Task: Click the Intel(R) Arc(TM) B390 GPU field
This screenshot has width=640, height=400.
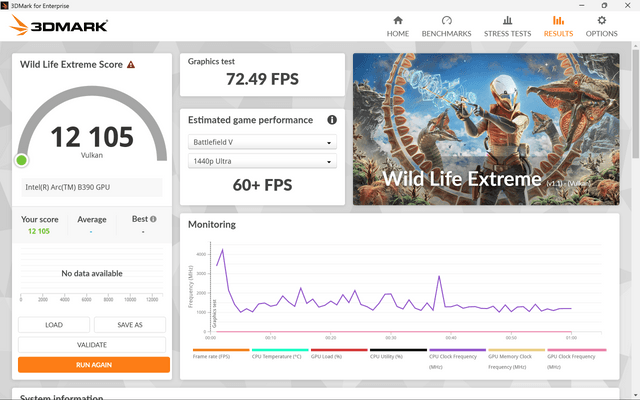Action: (92, 187)
